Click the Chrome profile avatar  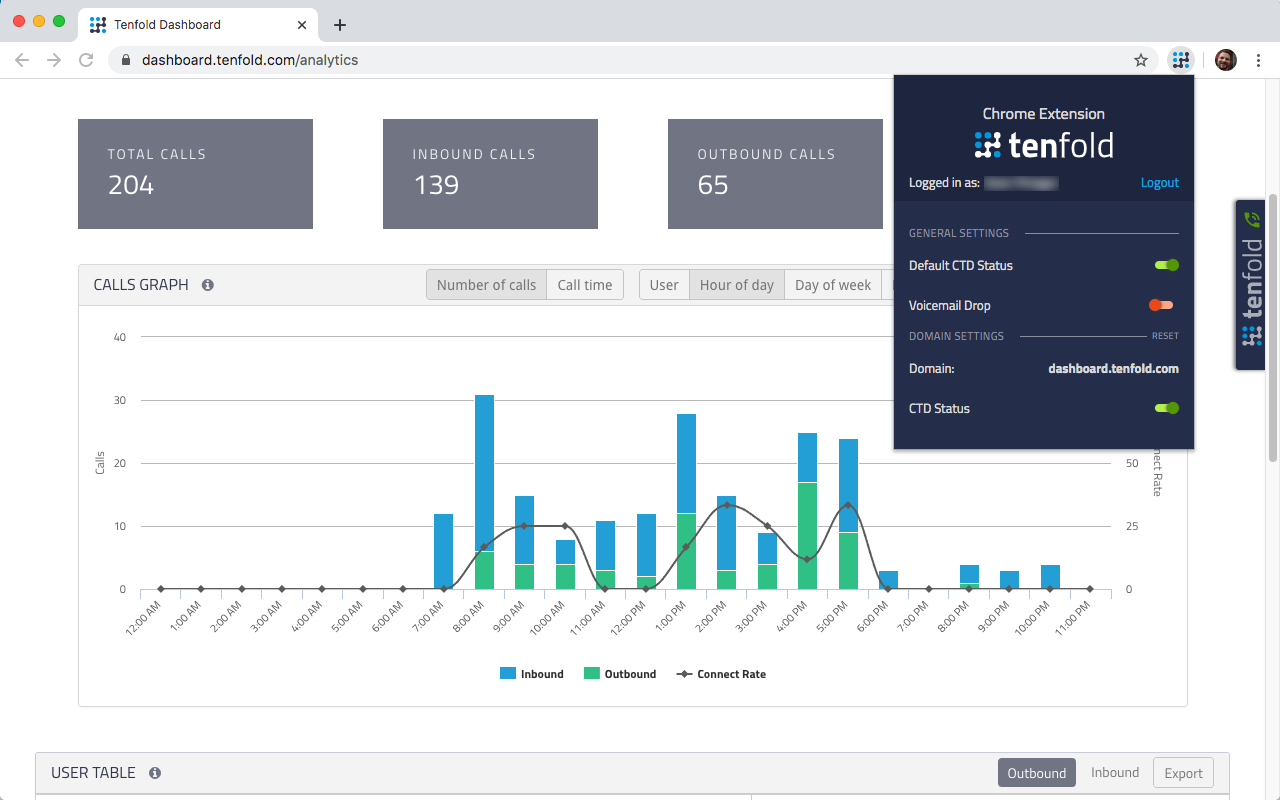[1225, 60]
